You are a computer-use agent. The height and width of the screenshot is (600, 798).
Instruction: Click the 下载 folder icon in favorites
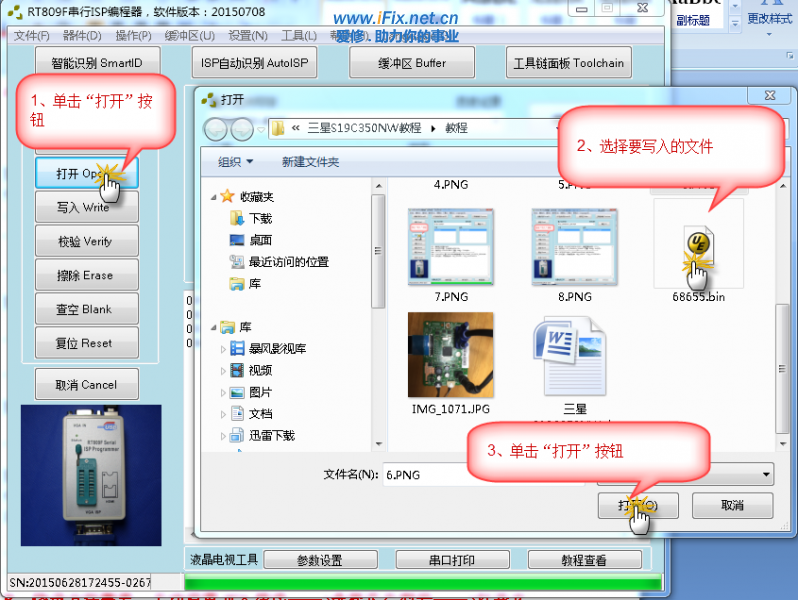(x=237, y=218)
